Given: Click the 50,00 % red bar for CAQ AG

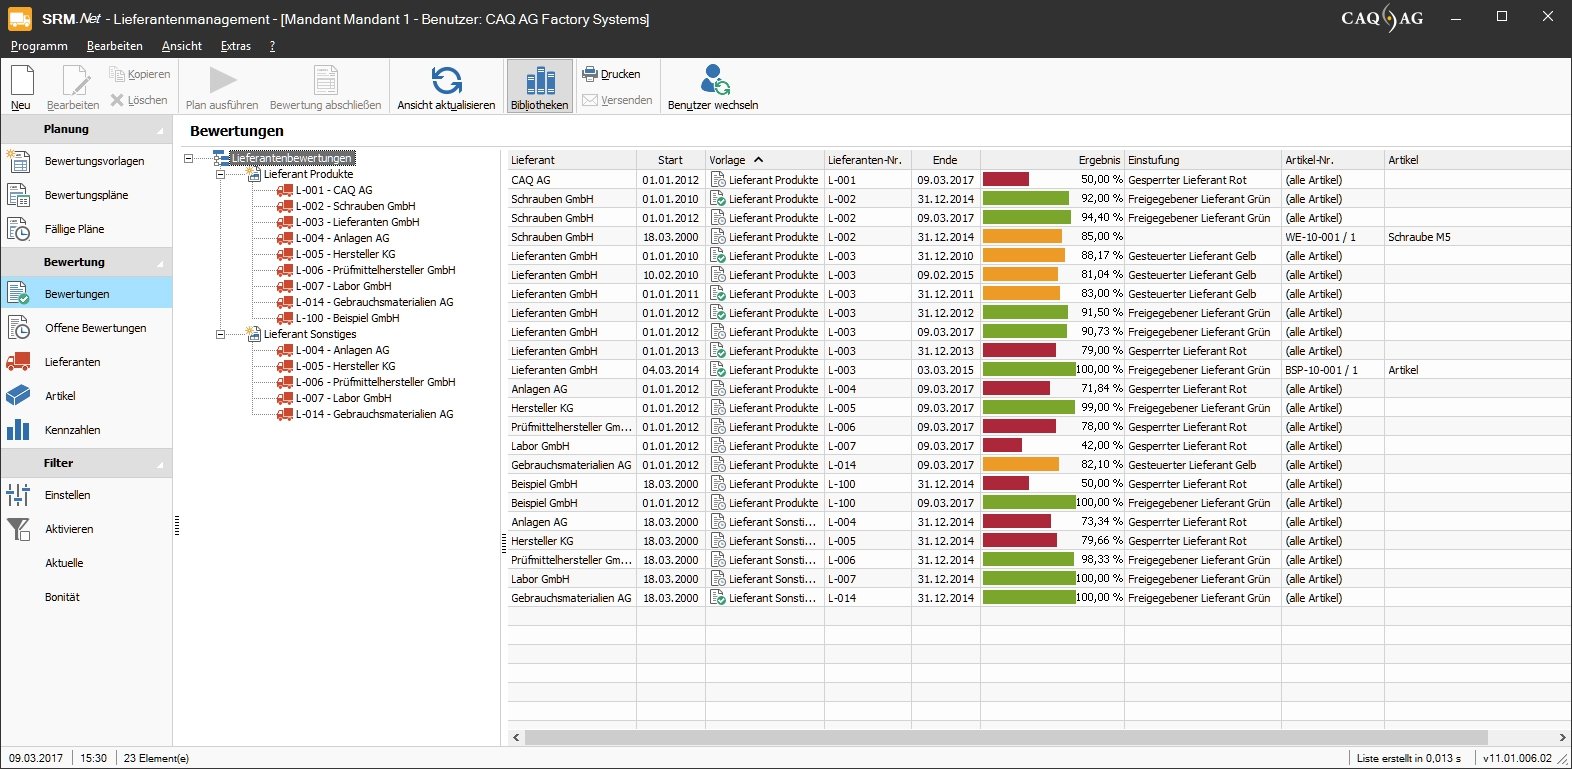Looking at the screenshot, I should click(x=1006, y=180).
